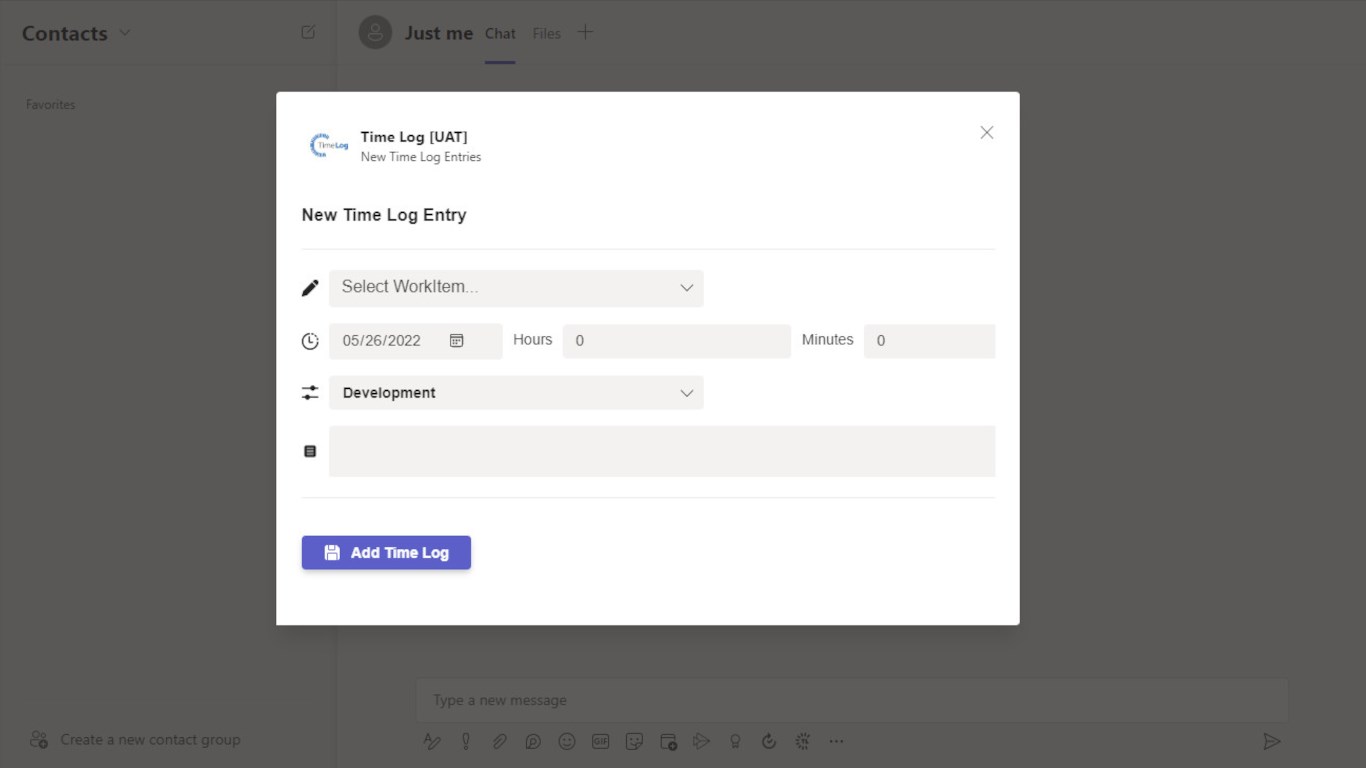Open the sticker picker

pyautogui.click(x=634, y=741)
